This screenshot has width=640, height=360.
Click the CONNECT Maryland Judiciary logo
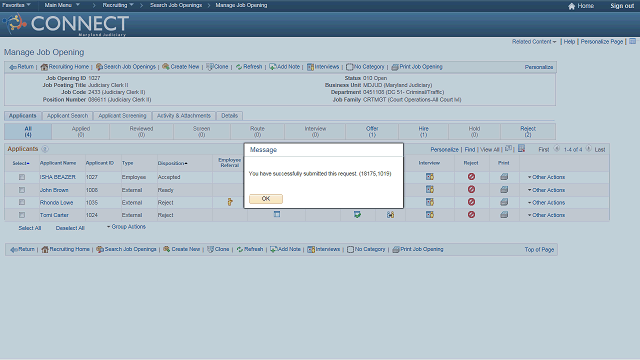[x=67, y=24]
